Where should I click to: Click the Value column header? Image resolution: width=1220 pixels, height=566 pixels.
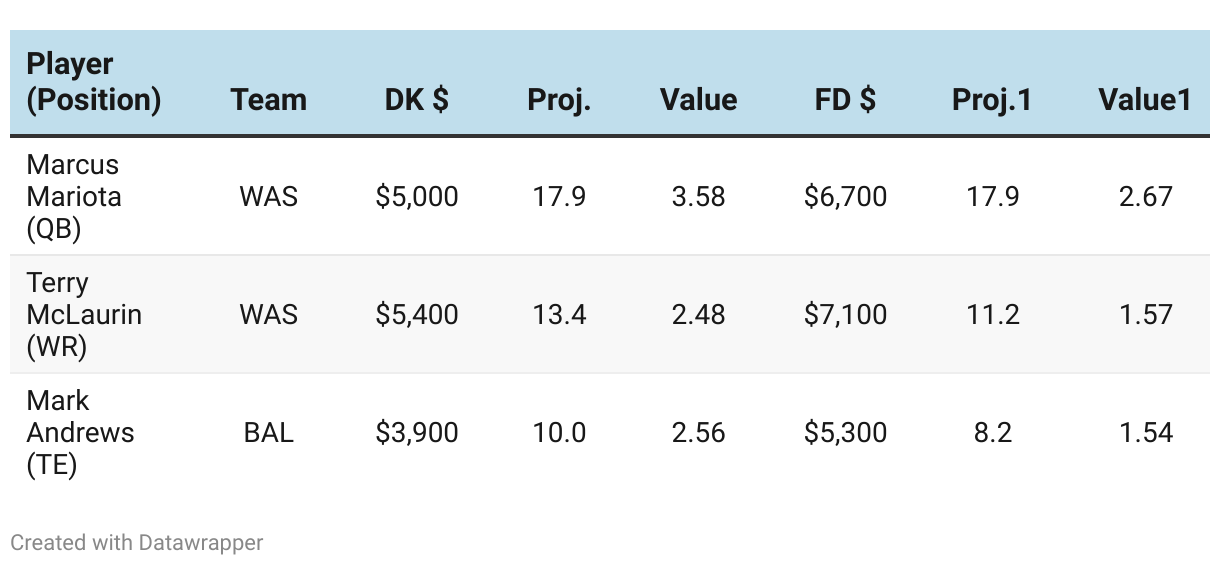click(698, 100)
